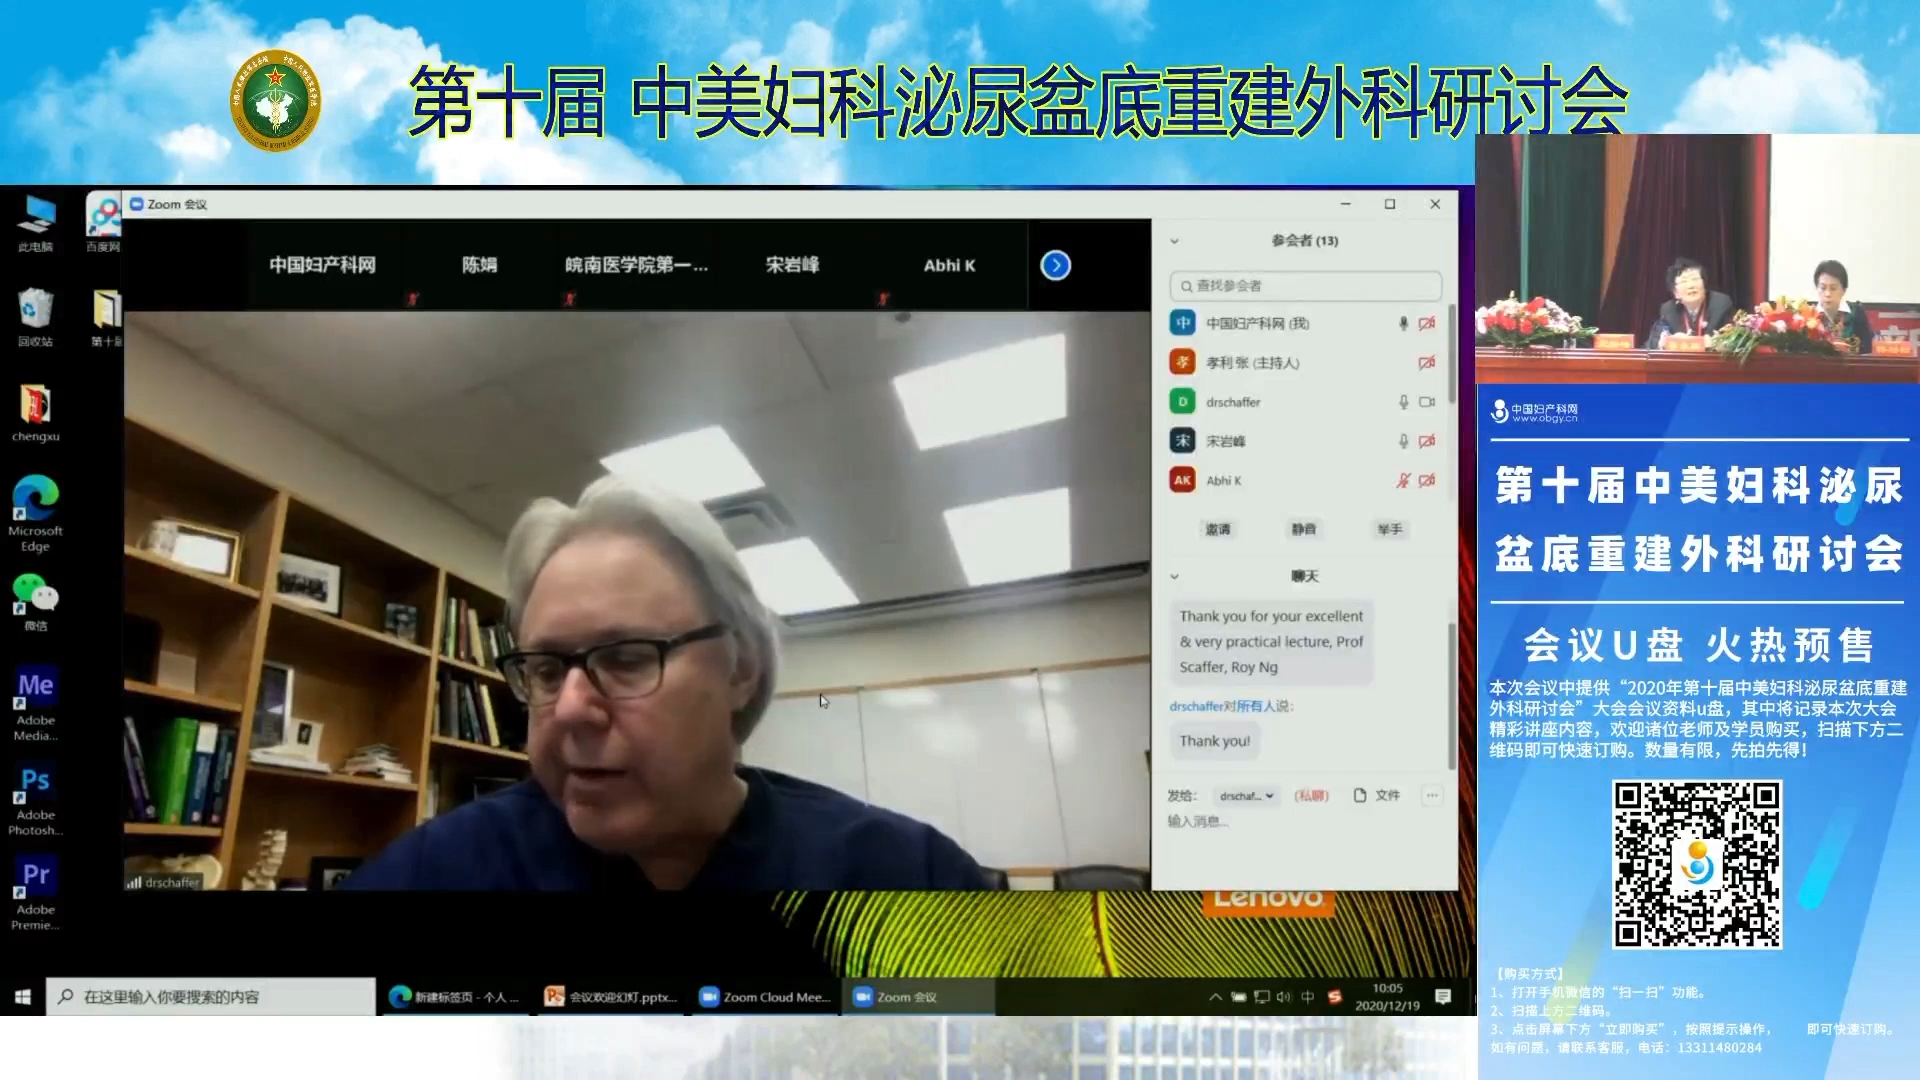Toggle the camera icon for drschaffer
The image size is (1920, 1080).
point(1427,402)
